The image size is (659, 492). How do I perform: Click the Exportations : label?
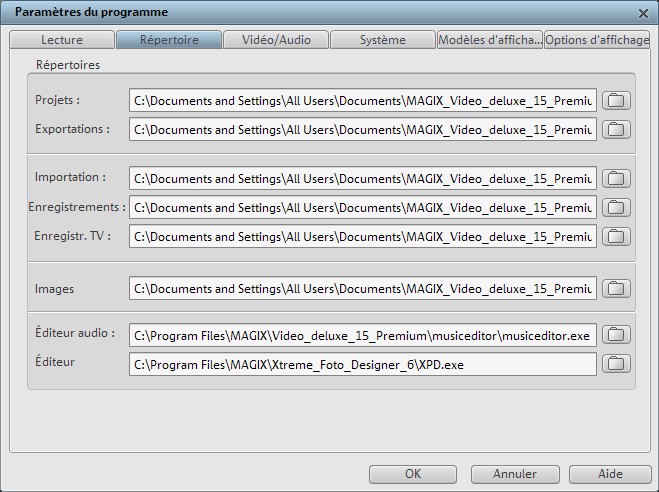[x=72, y=129]
